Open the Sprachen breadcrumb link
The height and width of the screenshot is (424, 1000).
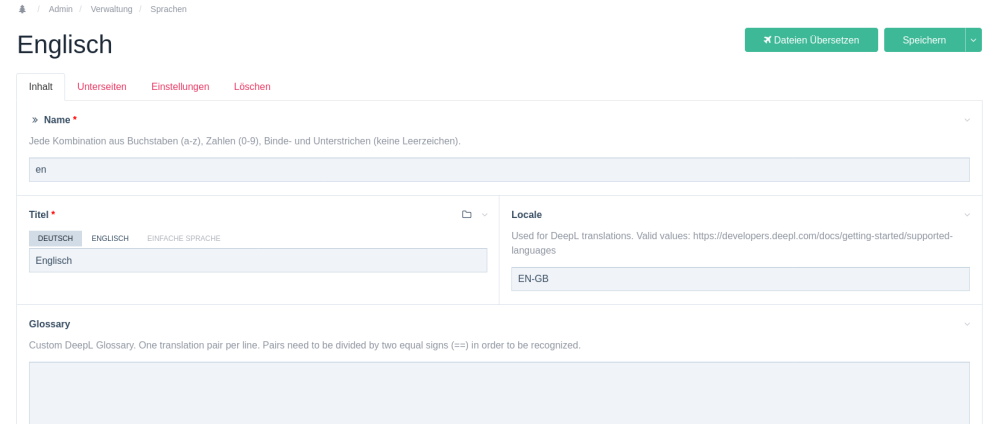(168, 9)
